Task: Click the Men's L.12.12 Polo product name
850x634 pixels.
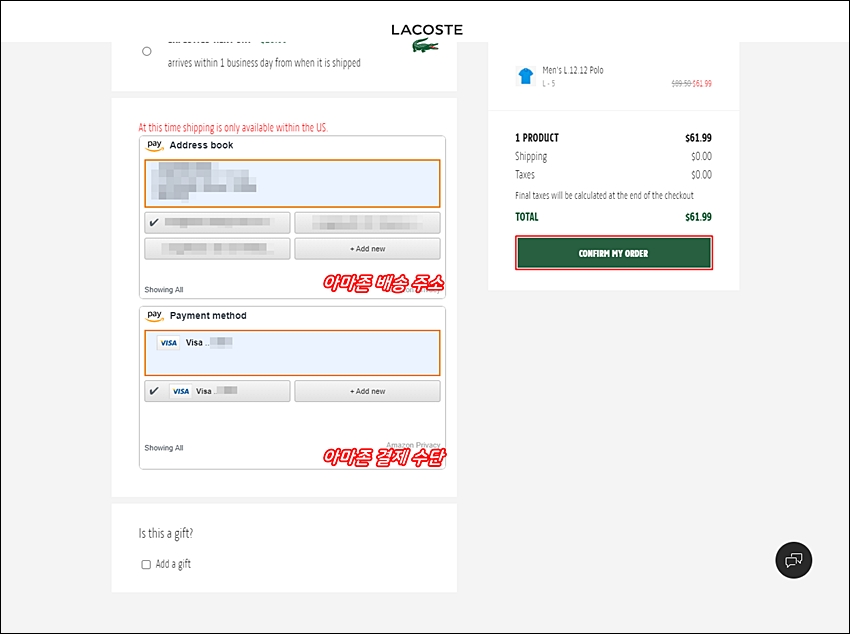Action: [573, 70]
